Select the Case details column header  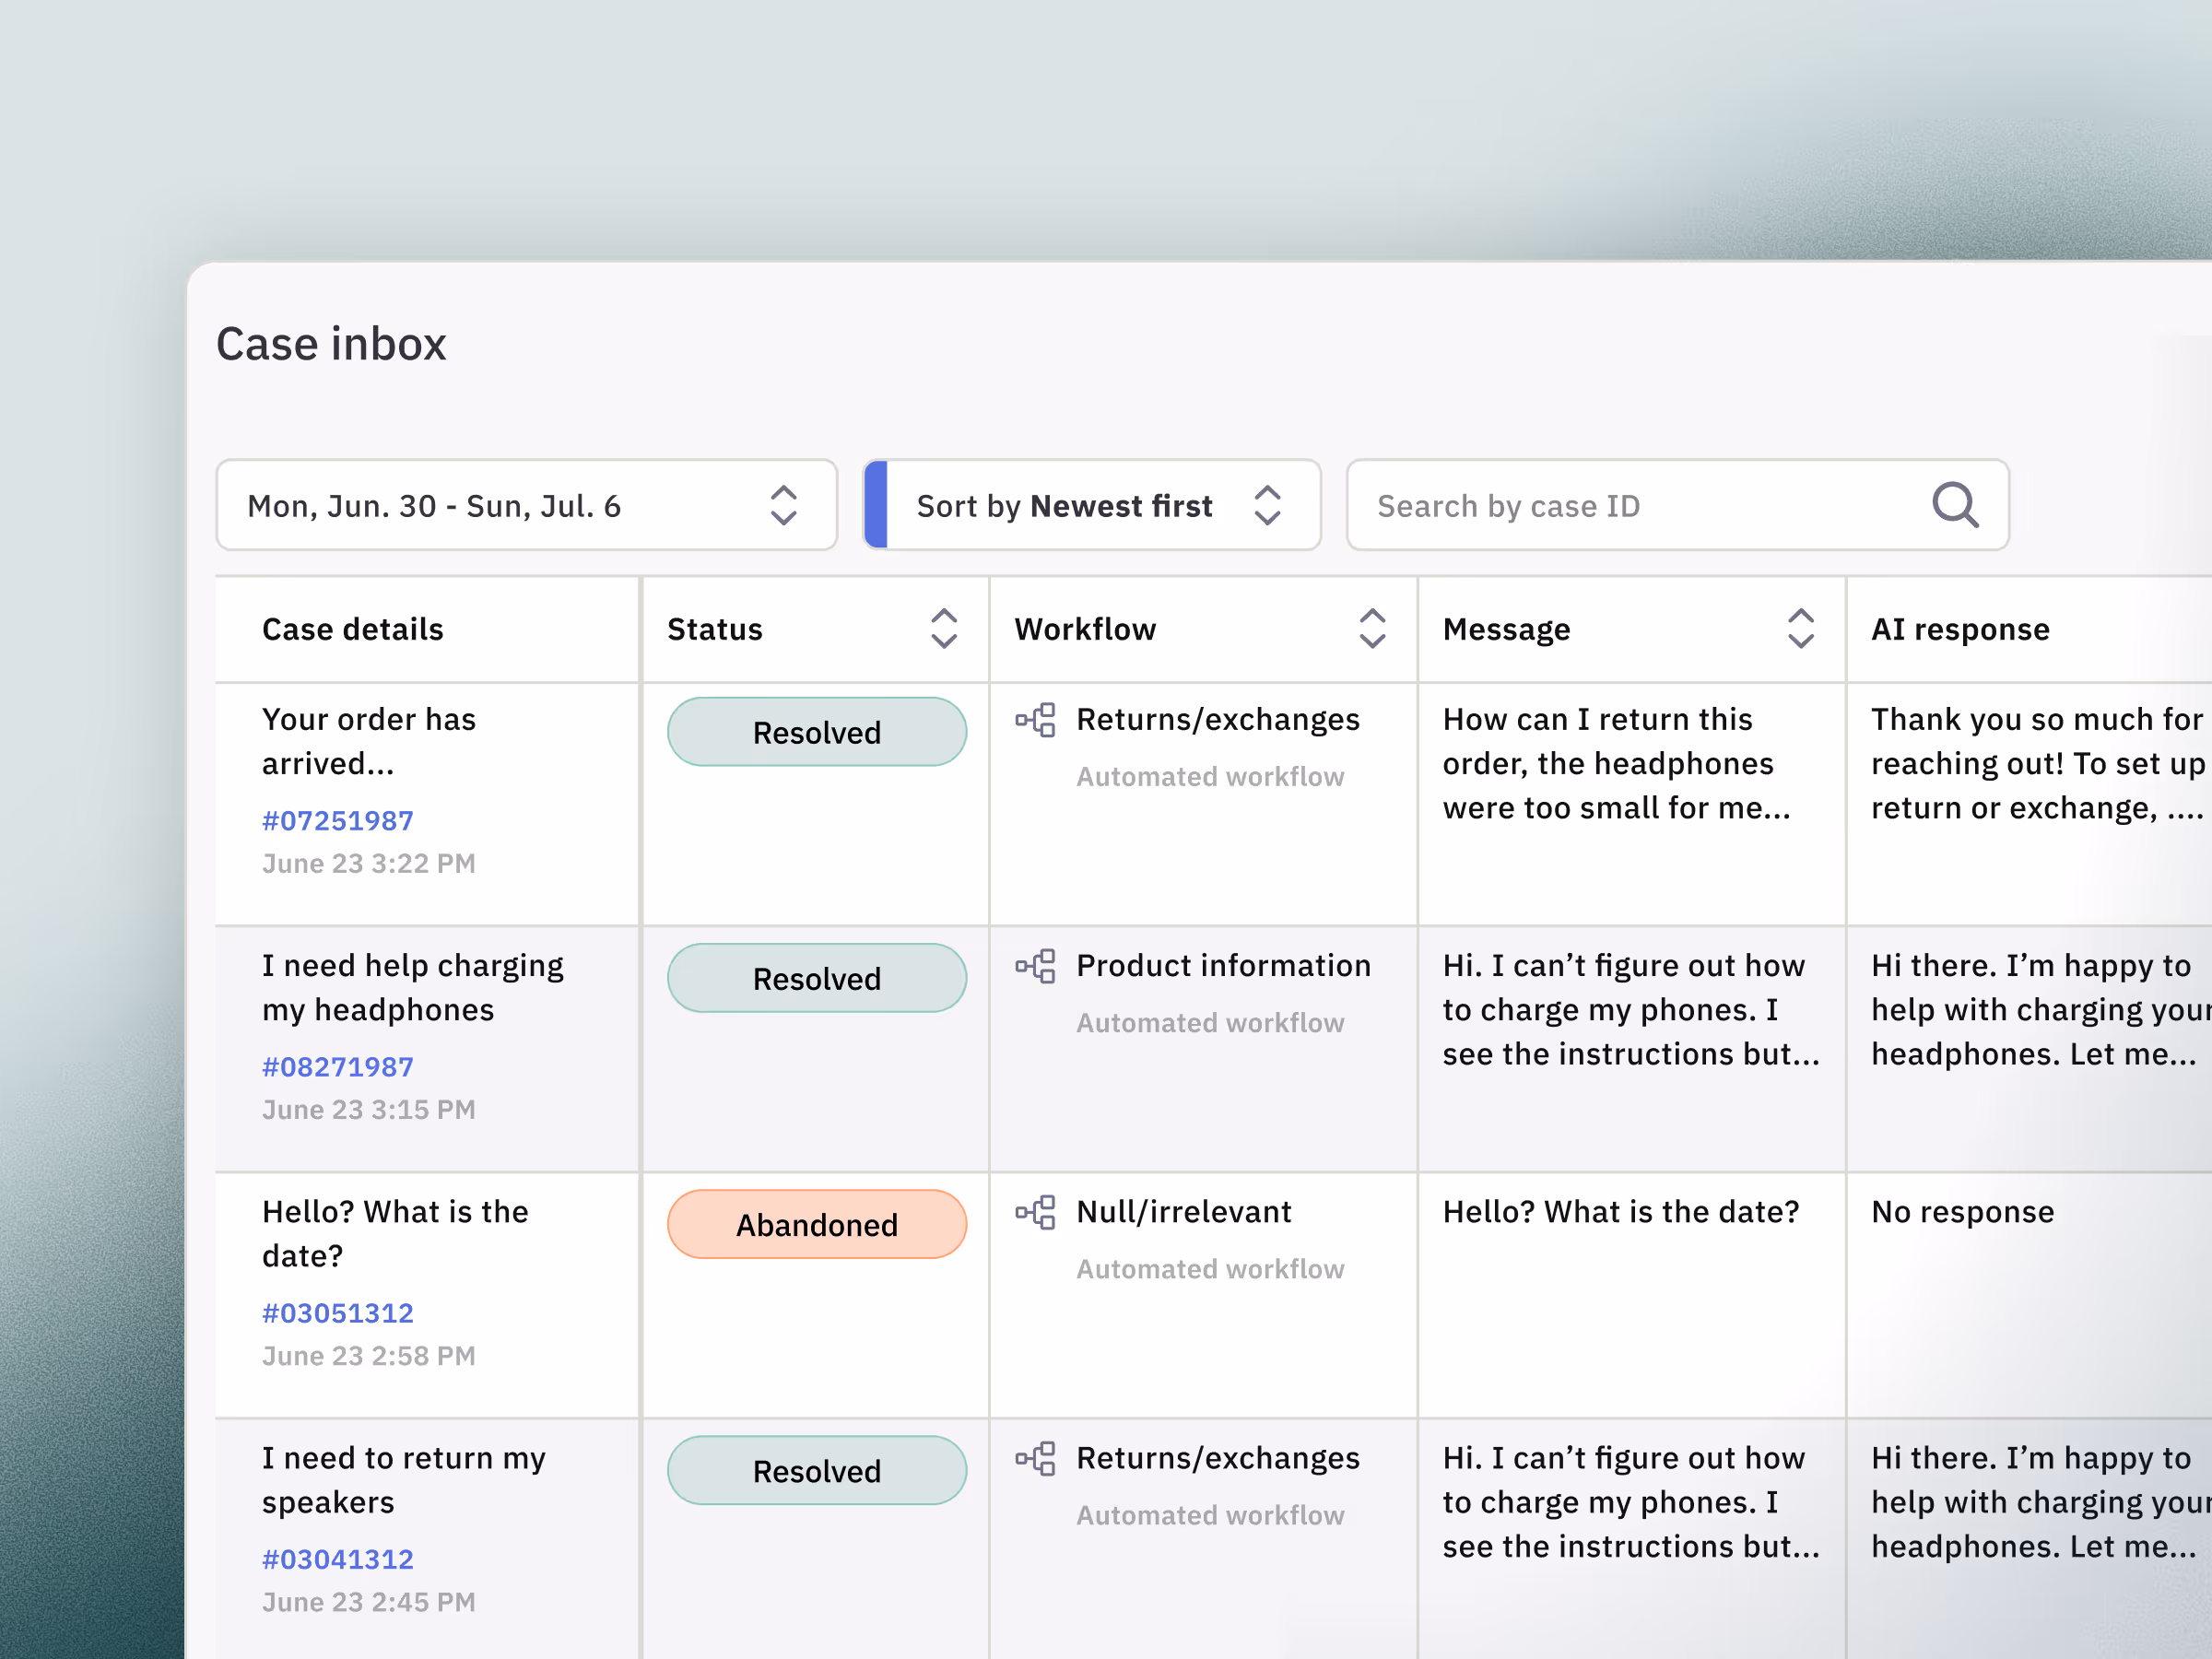pyautogui.click(x=352, y=629)
